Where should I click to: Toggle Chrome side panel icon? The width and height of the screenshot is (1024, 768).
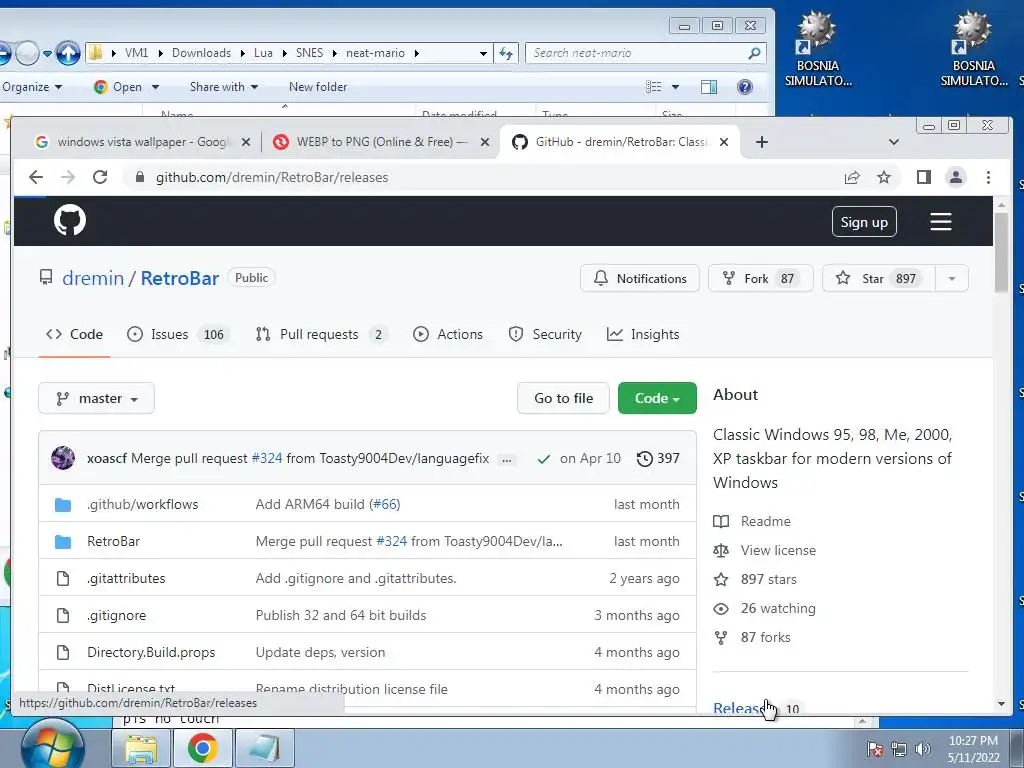point(923,177)
